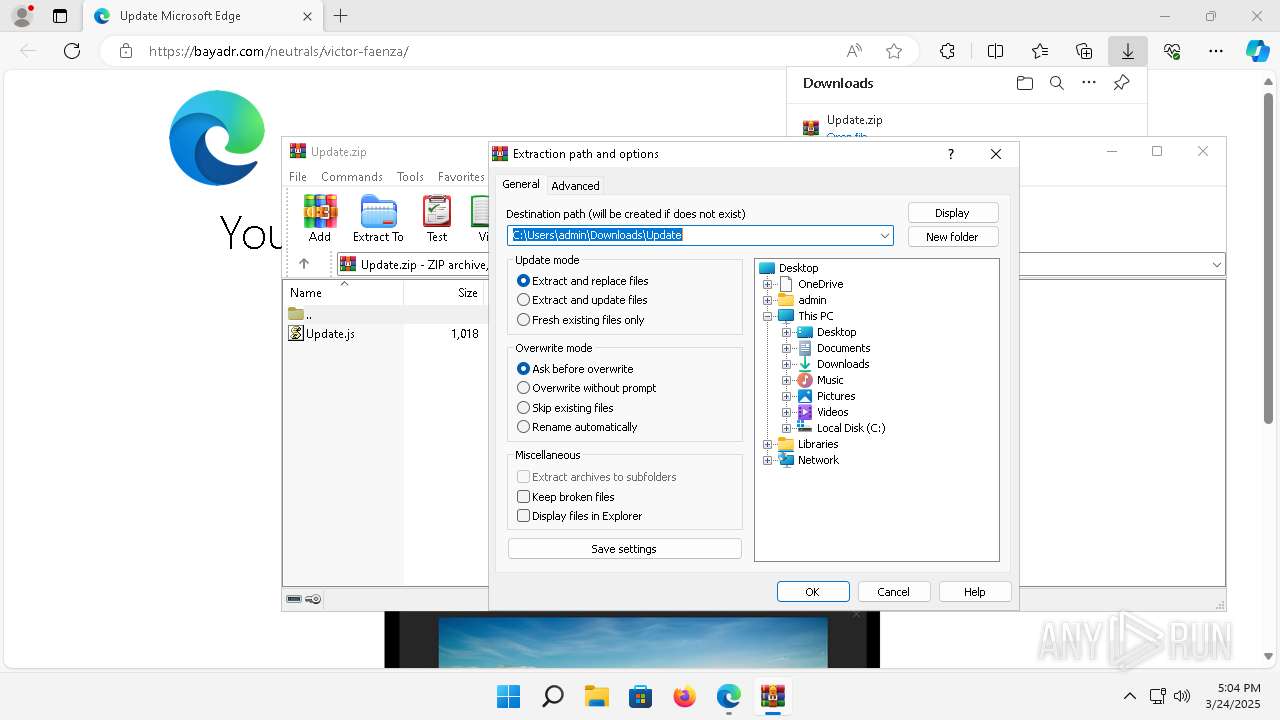Collapse This PC tree node
This screenshot has height=720, width=1280.
767,316
